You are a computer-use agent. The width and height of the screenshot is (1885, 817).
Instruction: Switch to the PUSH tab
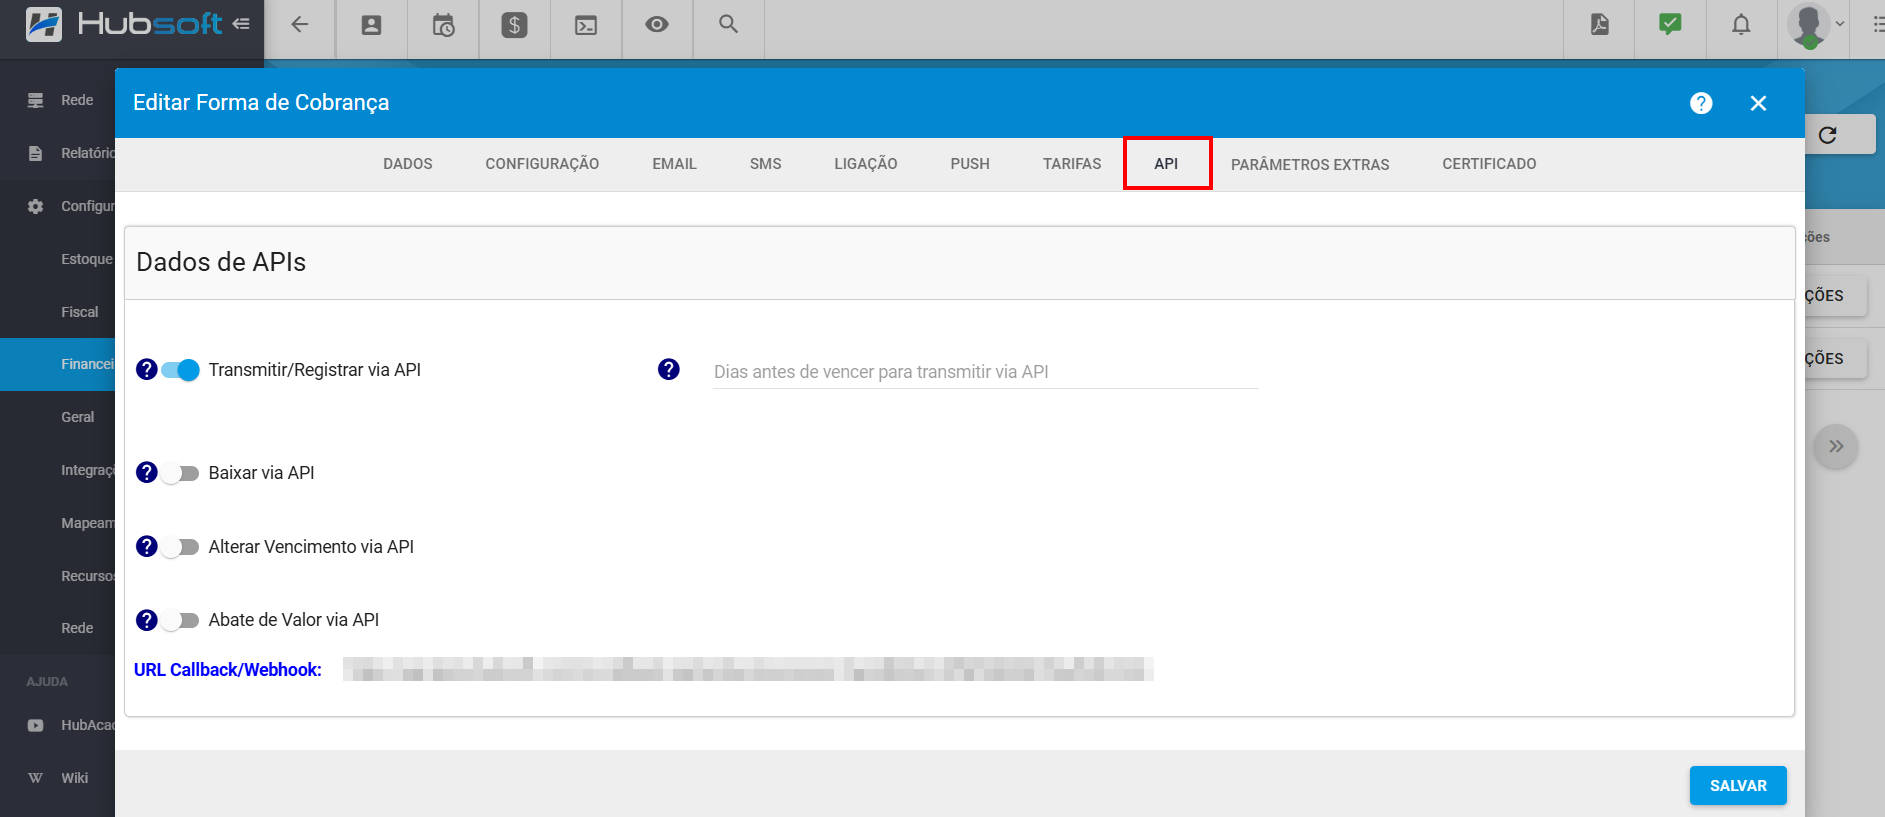[x=970, y=164]
